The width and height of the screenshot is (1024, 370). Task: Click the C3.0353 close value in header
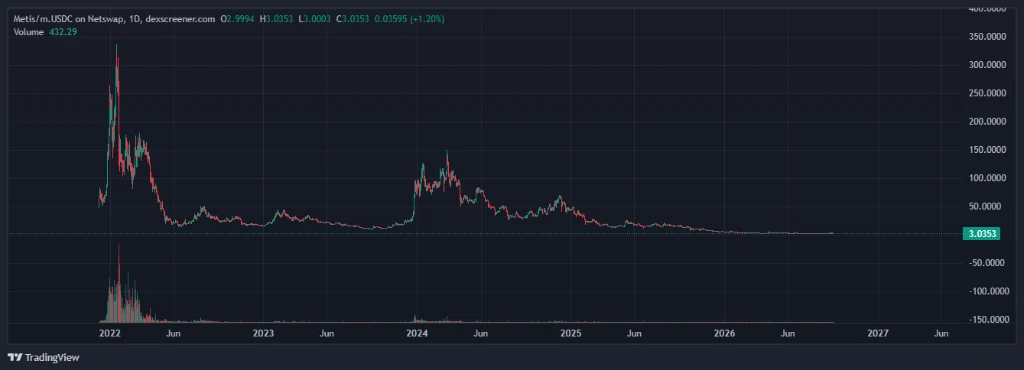click(353, 20)
